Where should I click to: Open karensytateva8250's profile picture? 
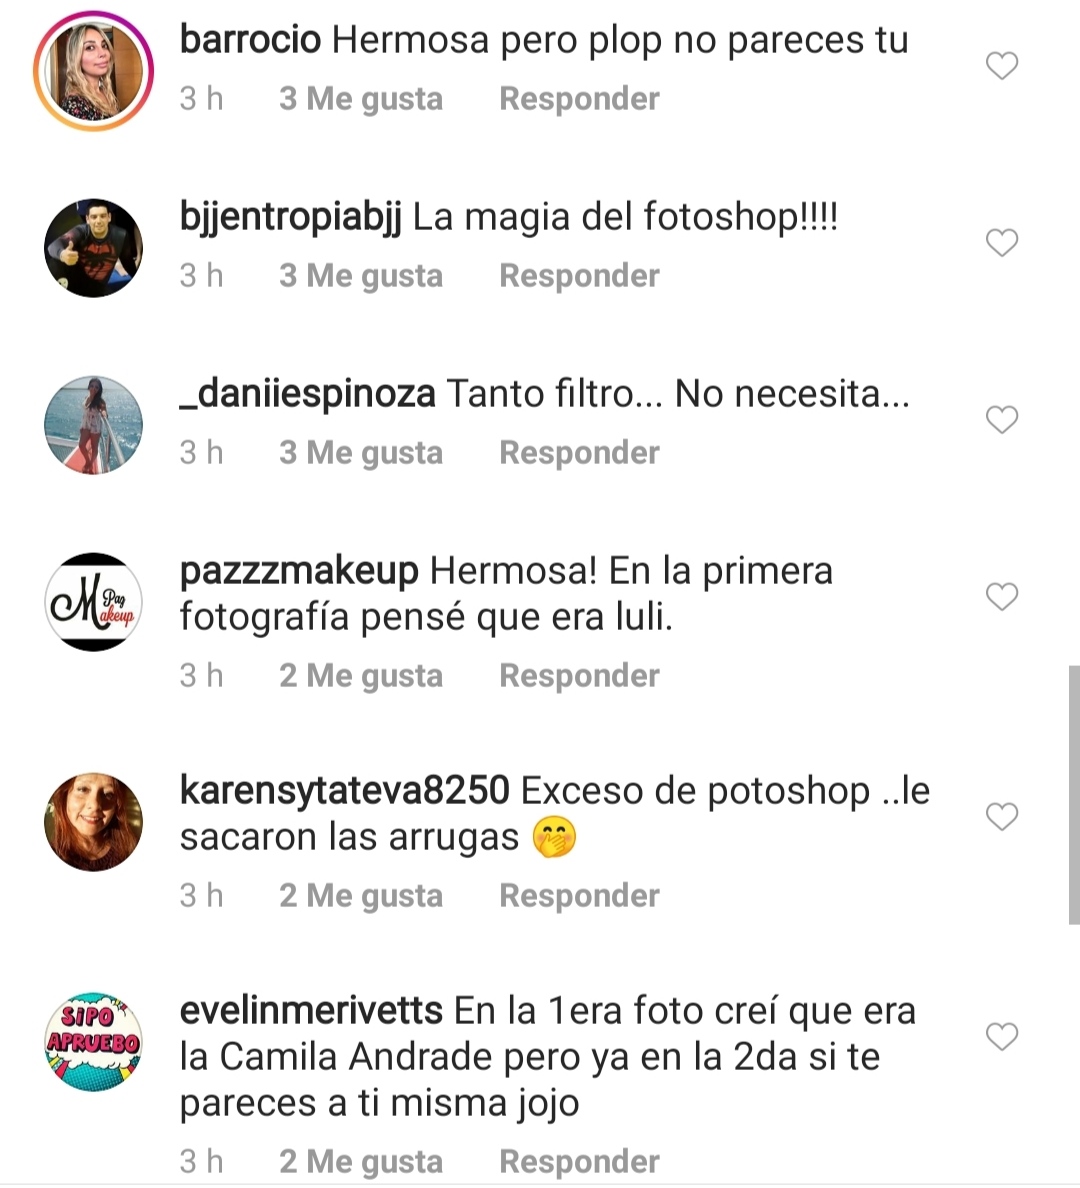tap(93, 822)
